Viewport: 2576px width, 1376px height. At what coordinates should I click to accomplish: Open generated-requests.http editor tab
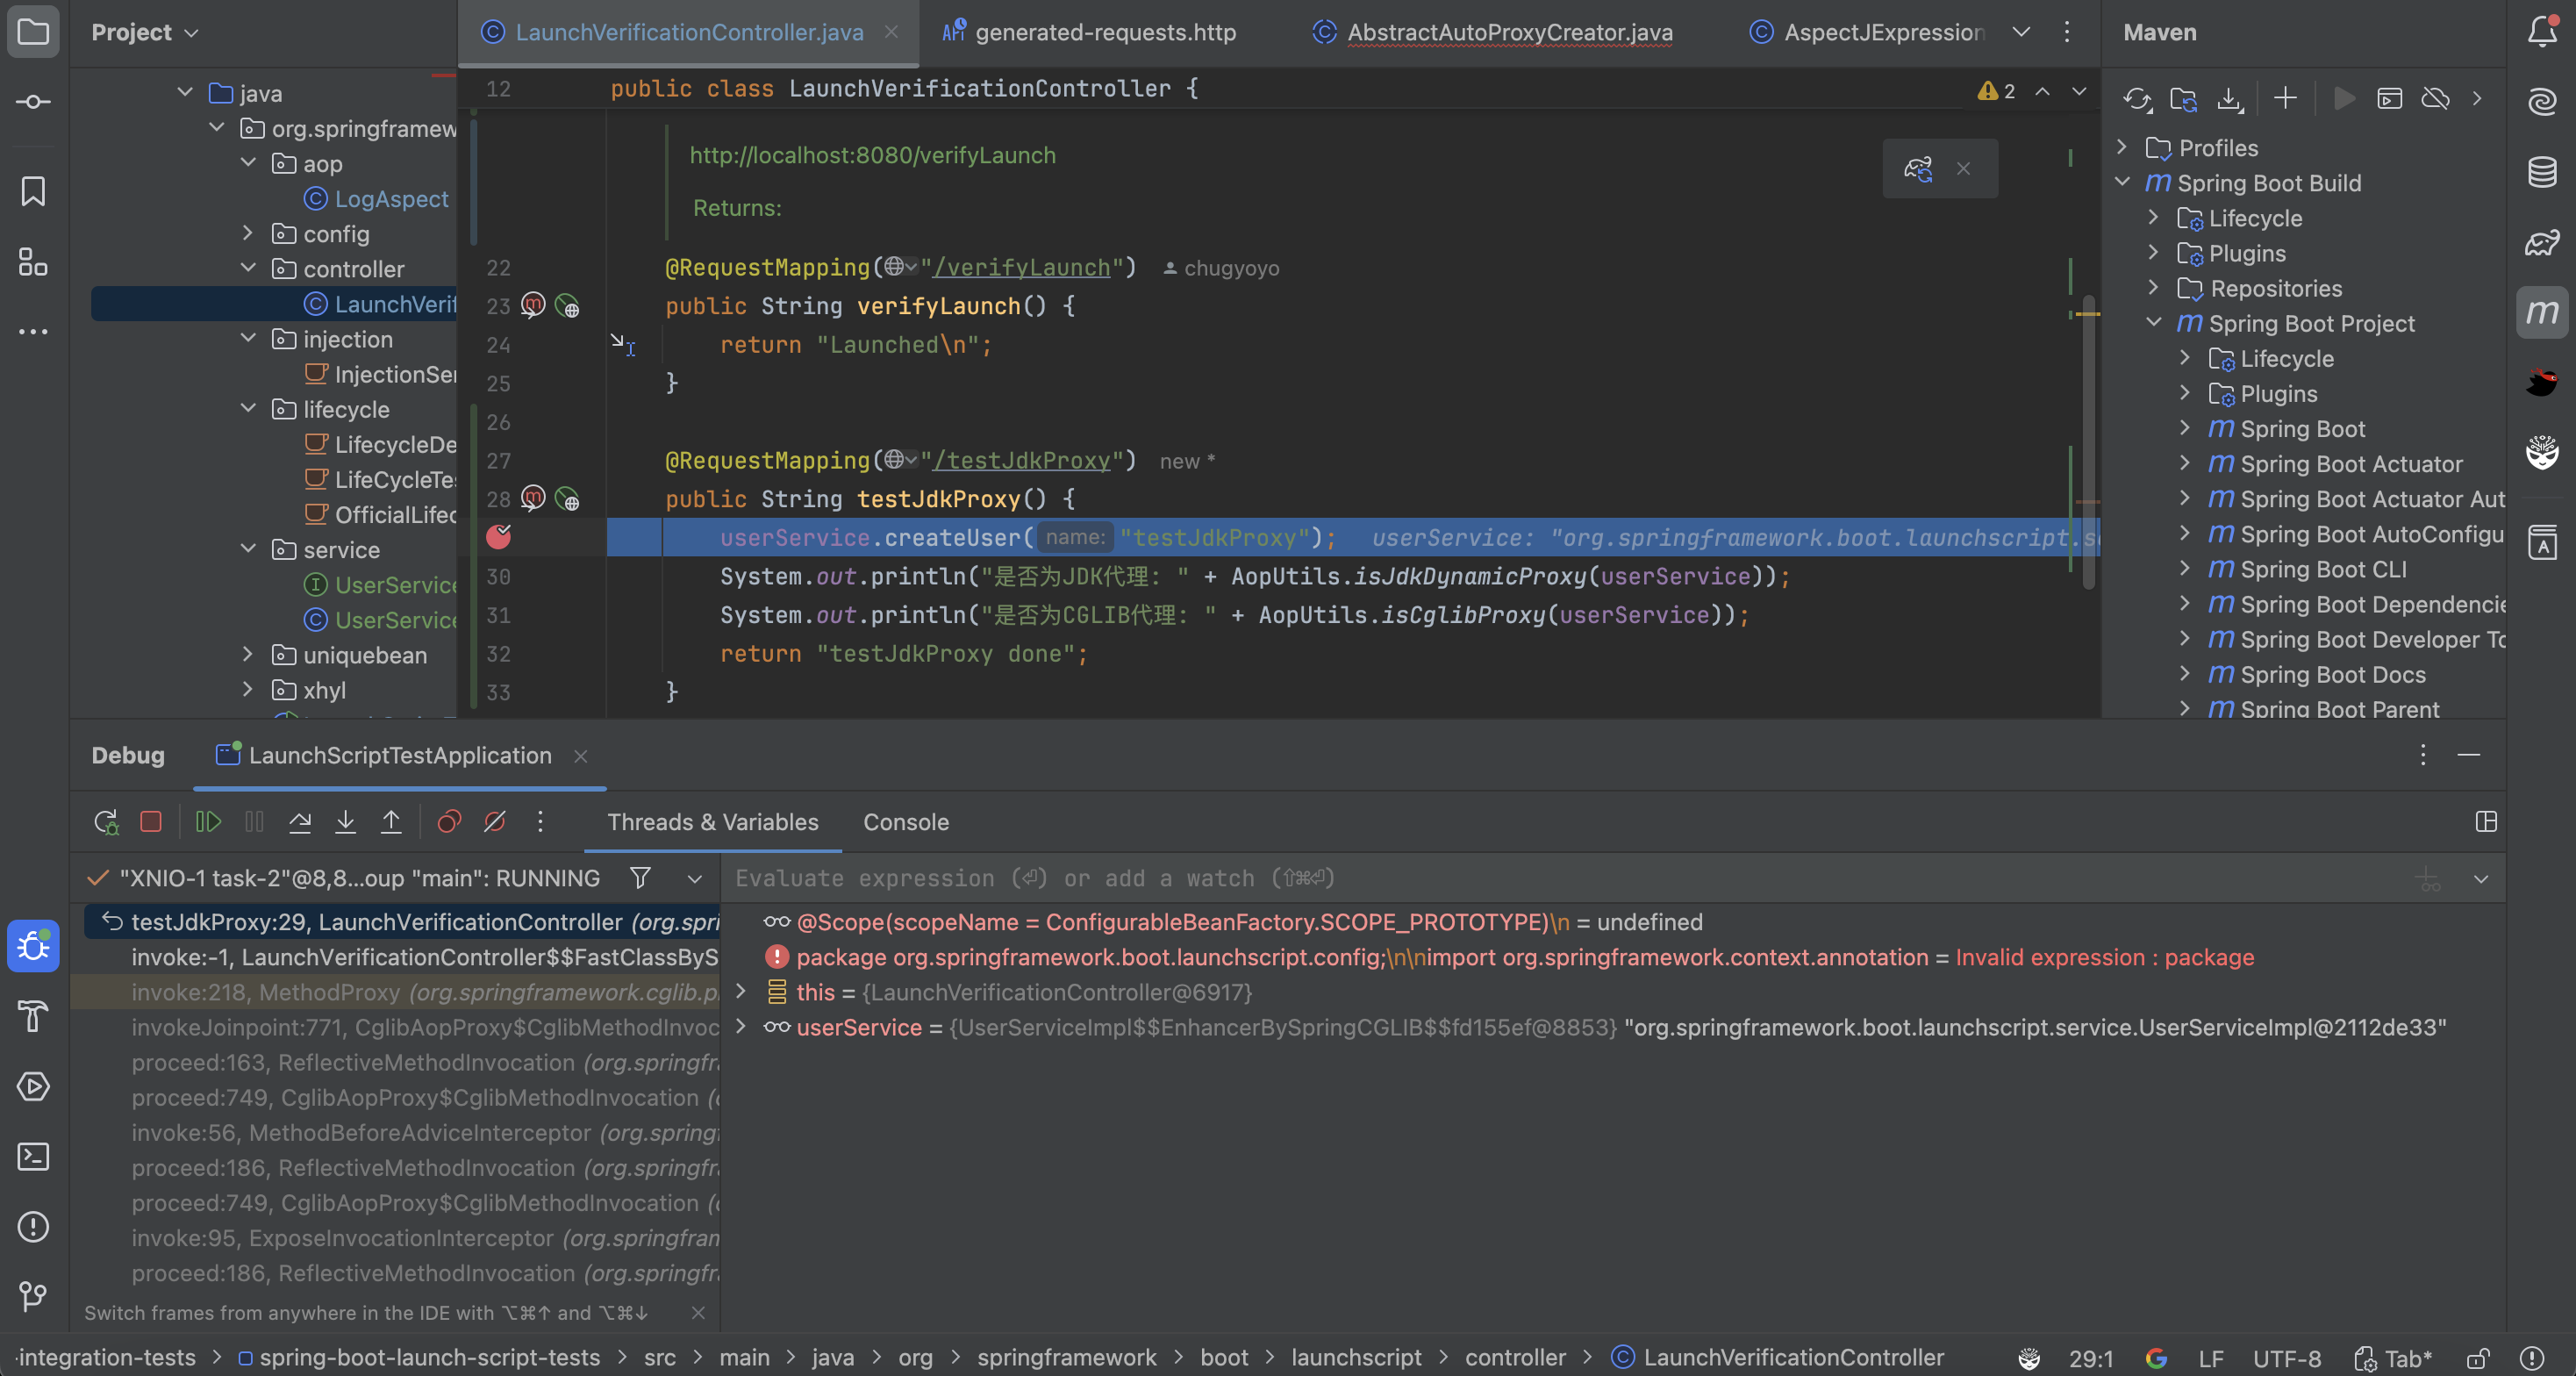[x=1104, y=32]
